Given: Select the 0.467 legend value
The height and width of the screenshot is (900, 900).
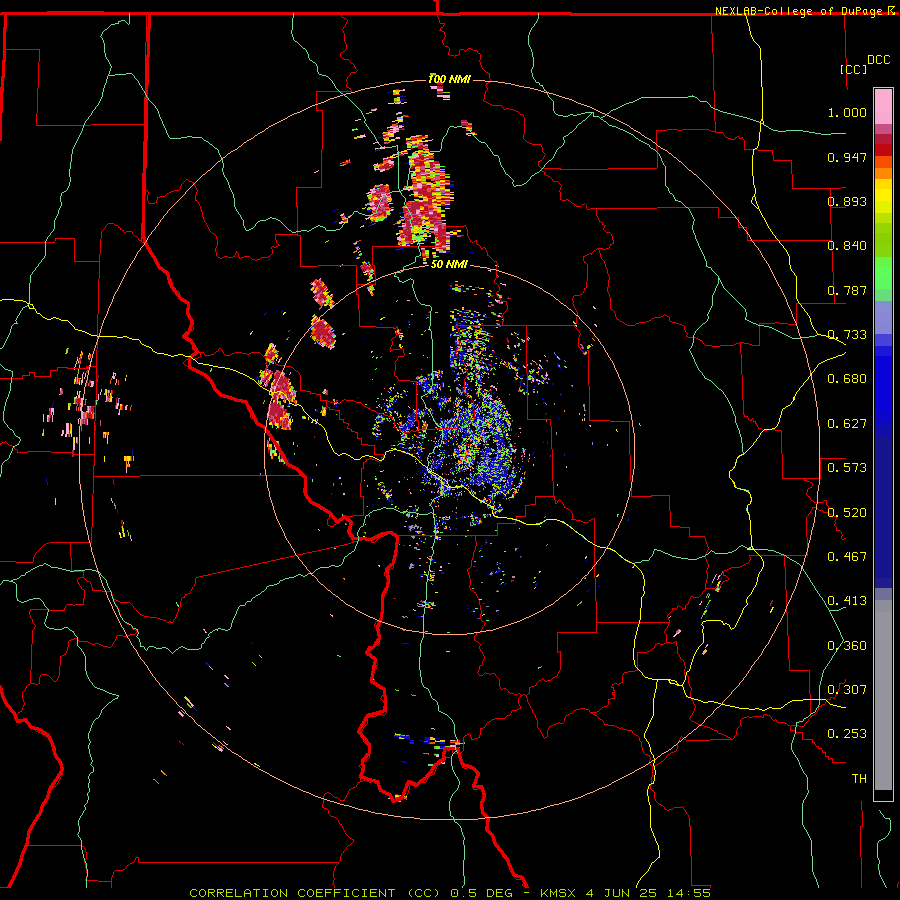Looking at the screenshot, I should tap(847, 557).
